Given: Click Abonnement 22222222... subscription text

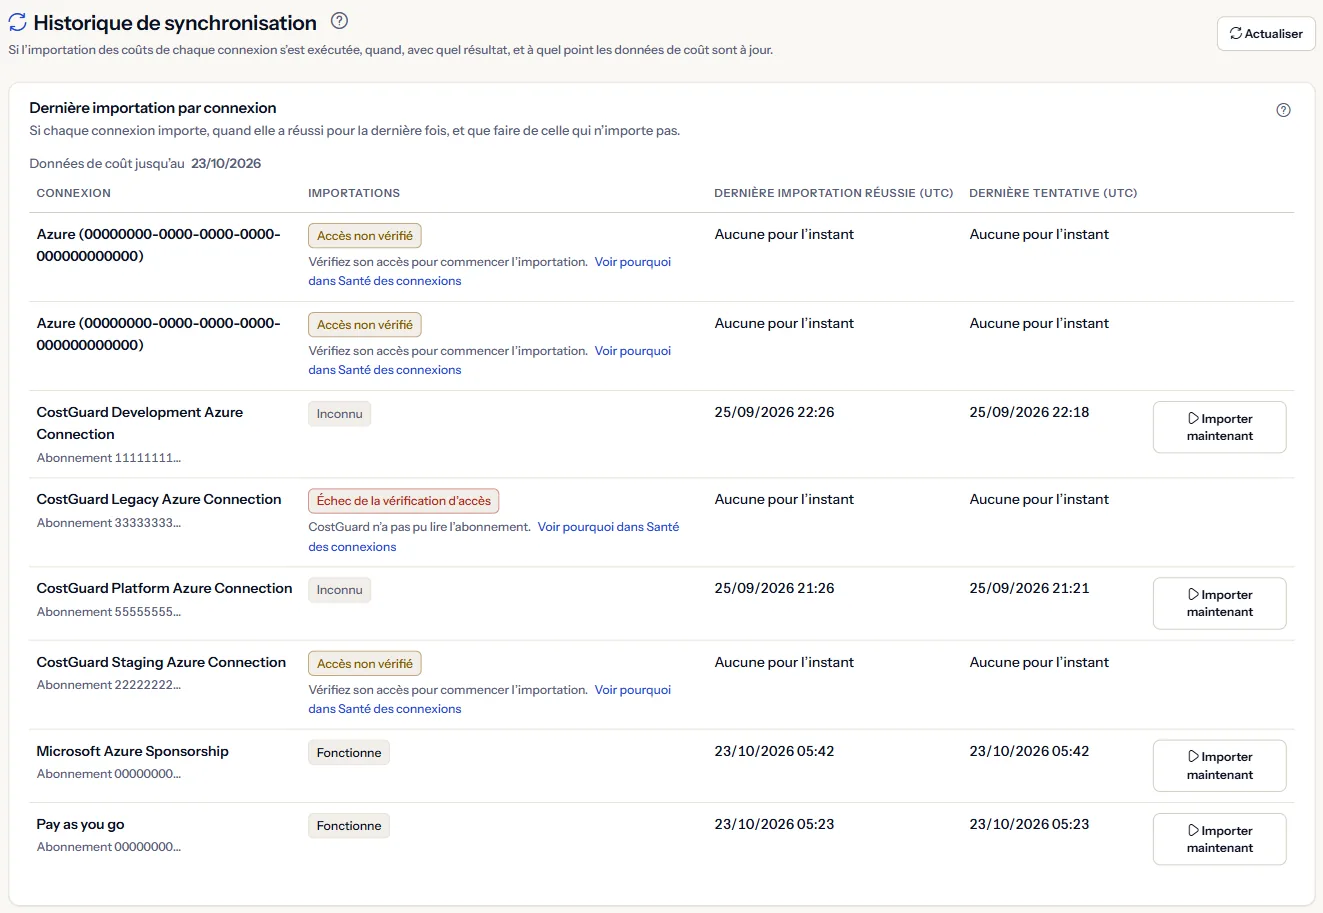Looking at the screenshot, I should (x=109, y=685).
